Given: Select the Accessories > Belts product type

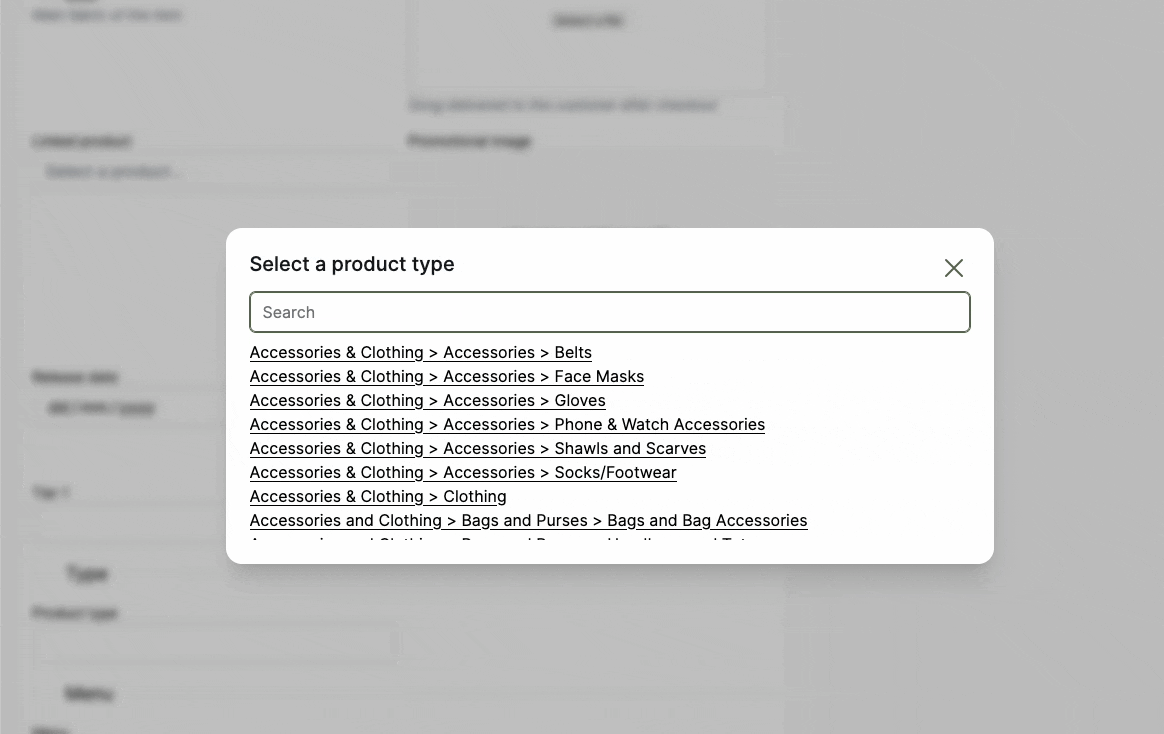Looking at the screenshot, I should [x=420, y=352].
